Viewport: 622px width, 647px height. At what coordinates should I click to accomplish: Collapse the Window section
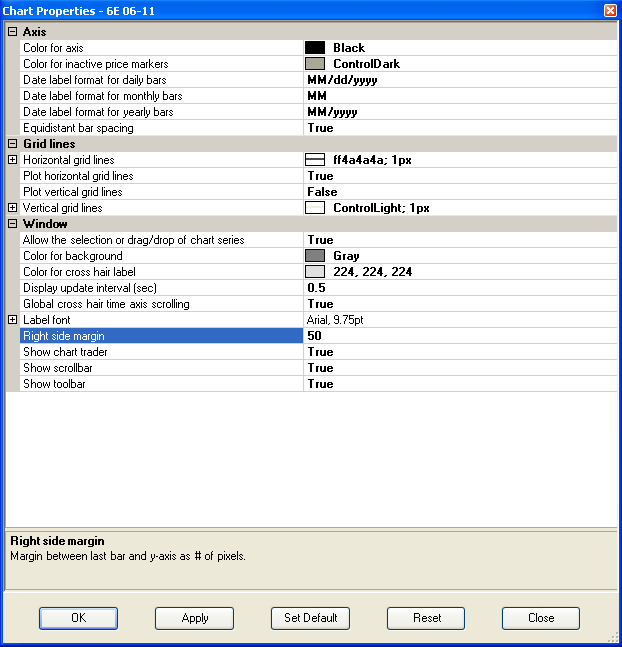(x=13, y=224)
